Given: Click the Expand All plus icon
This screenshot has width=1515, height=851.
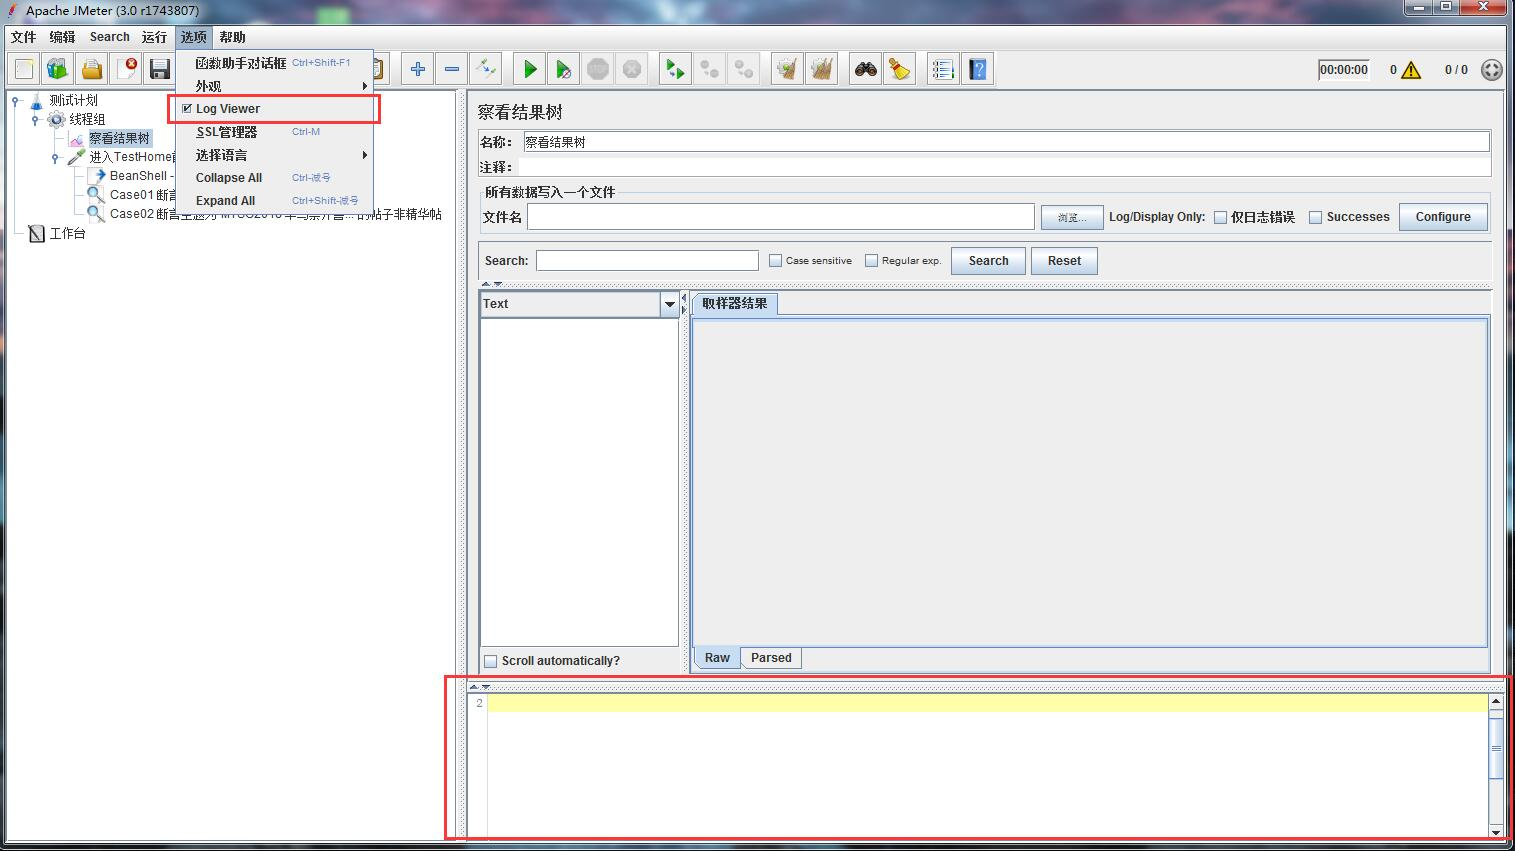Looking at the screenshot, I should [418, 69].
